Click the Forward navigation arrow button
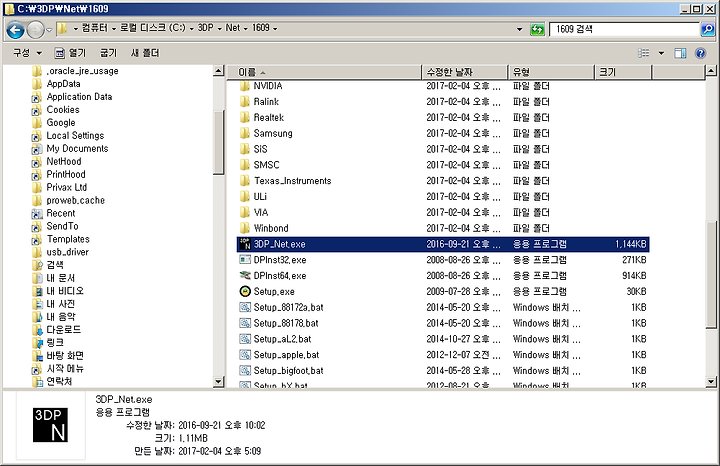Viewport: 720px width, 466px height. (35, 30)
